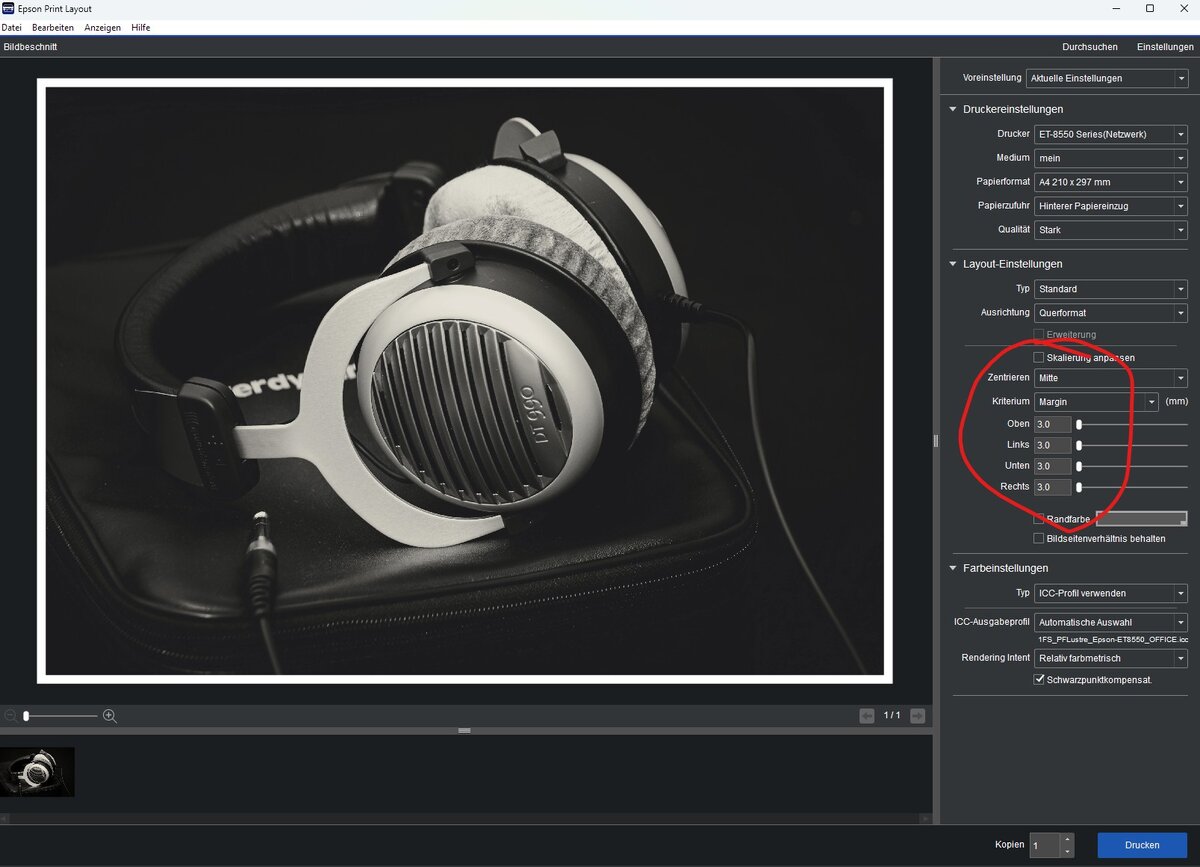Maximize the Epson Print Layout window
This screenshot has height=867, width=1200.
coord(1149,8)
